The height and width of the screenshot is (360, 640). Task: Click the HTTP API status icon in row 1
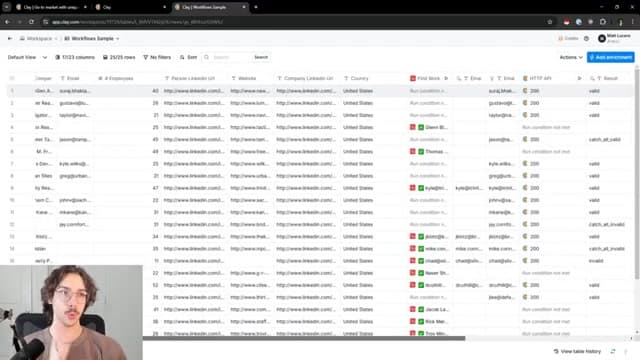coord(525,91)
